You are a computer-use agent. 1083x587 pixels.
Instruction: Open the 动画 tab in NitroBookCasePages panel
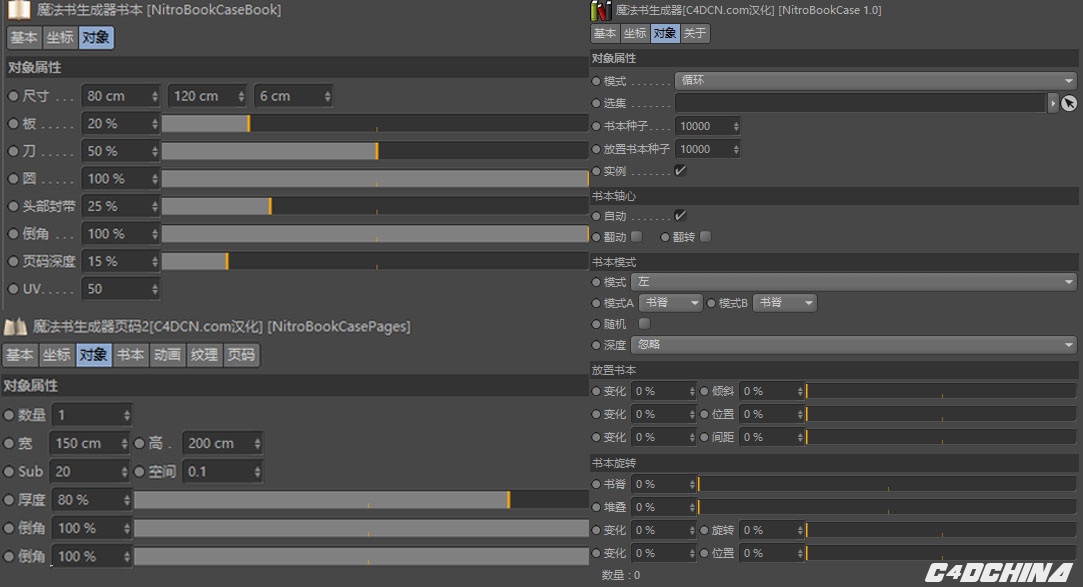[x=167, y=355]
